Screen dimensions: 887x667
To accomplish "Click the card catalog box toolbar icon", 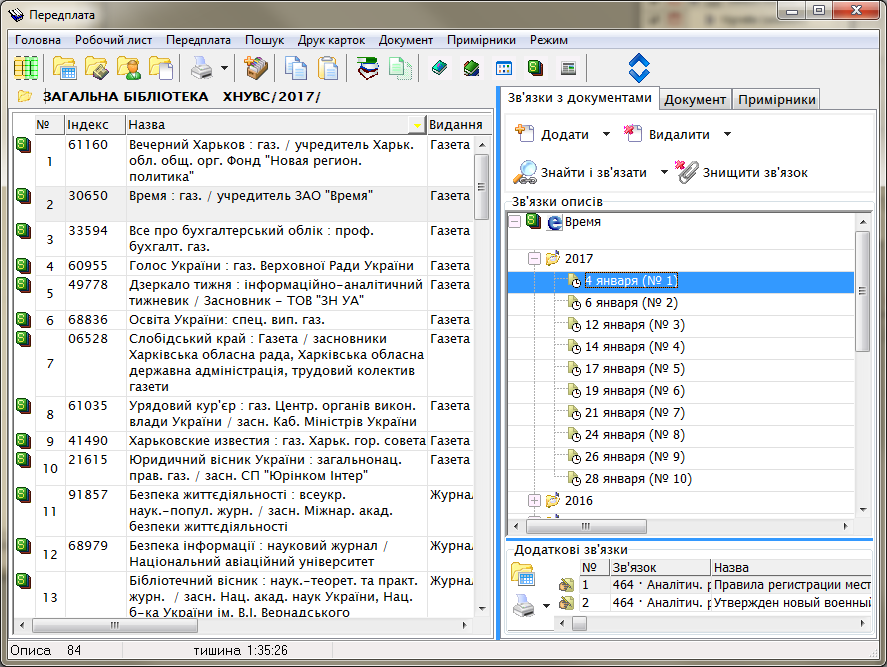I will (257, 69).
